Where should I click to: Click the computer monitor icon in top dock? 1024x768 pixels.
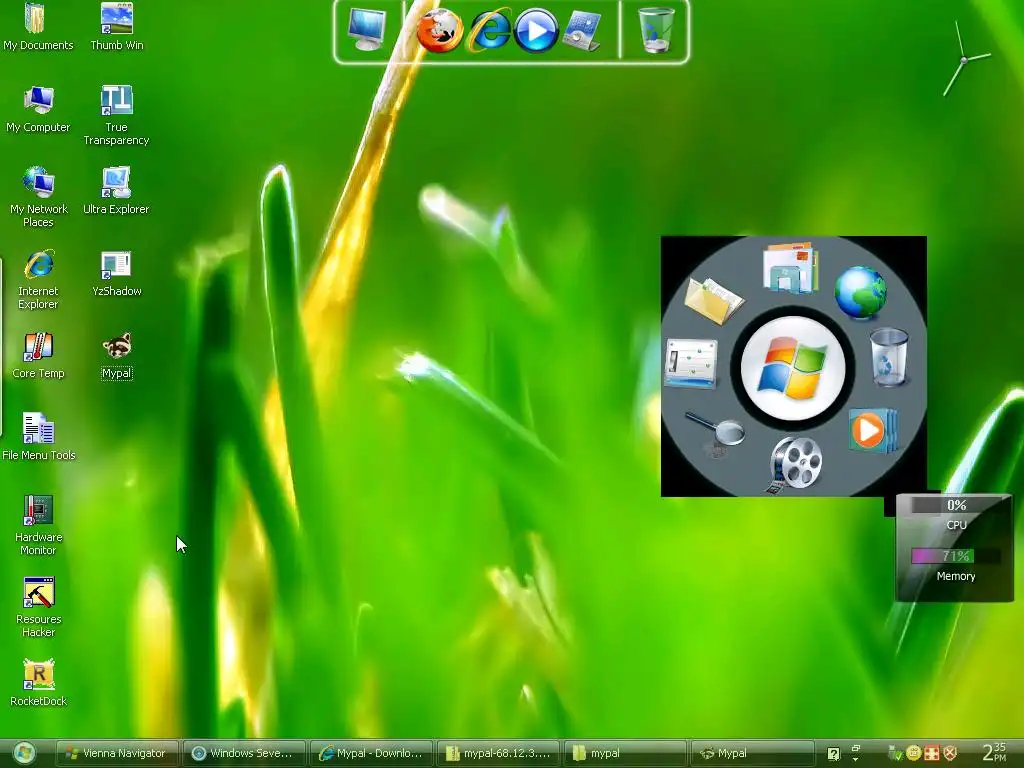click(367, 30)
